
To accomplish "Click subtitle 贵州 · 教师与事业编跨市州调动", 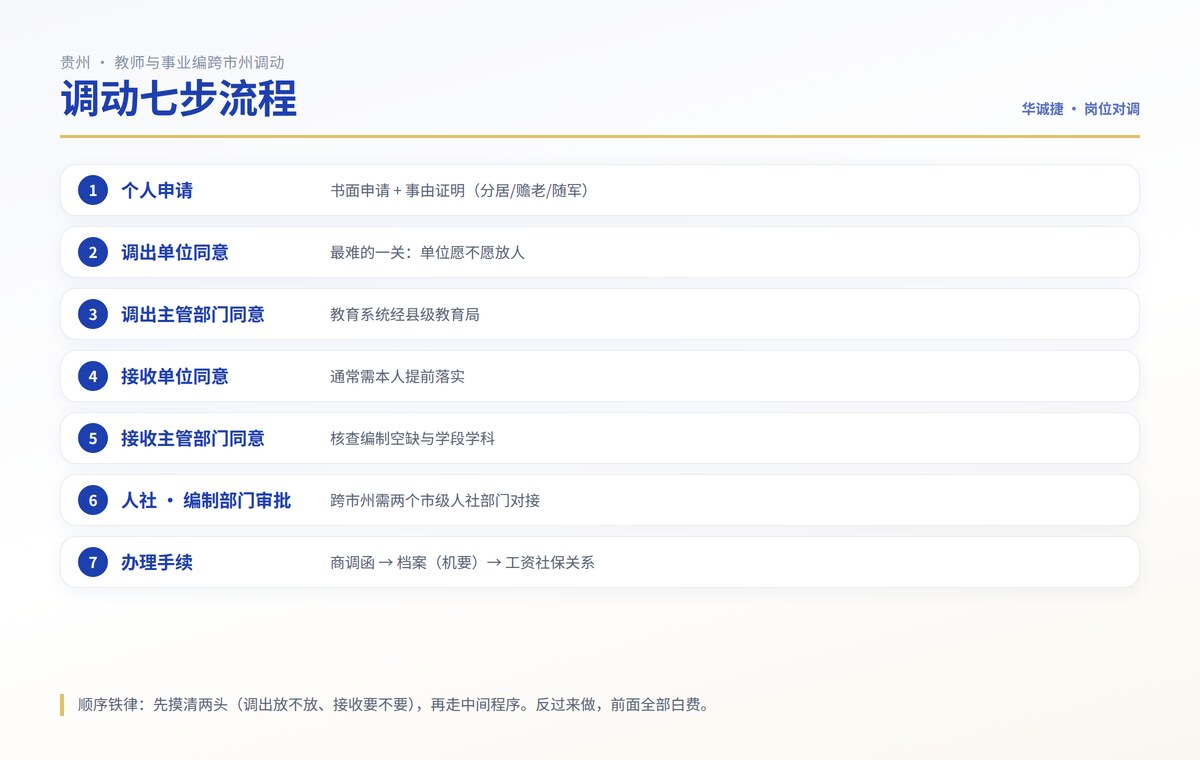I will tap(173, 62).
